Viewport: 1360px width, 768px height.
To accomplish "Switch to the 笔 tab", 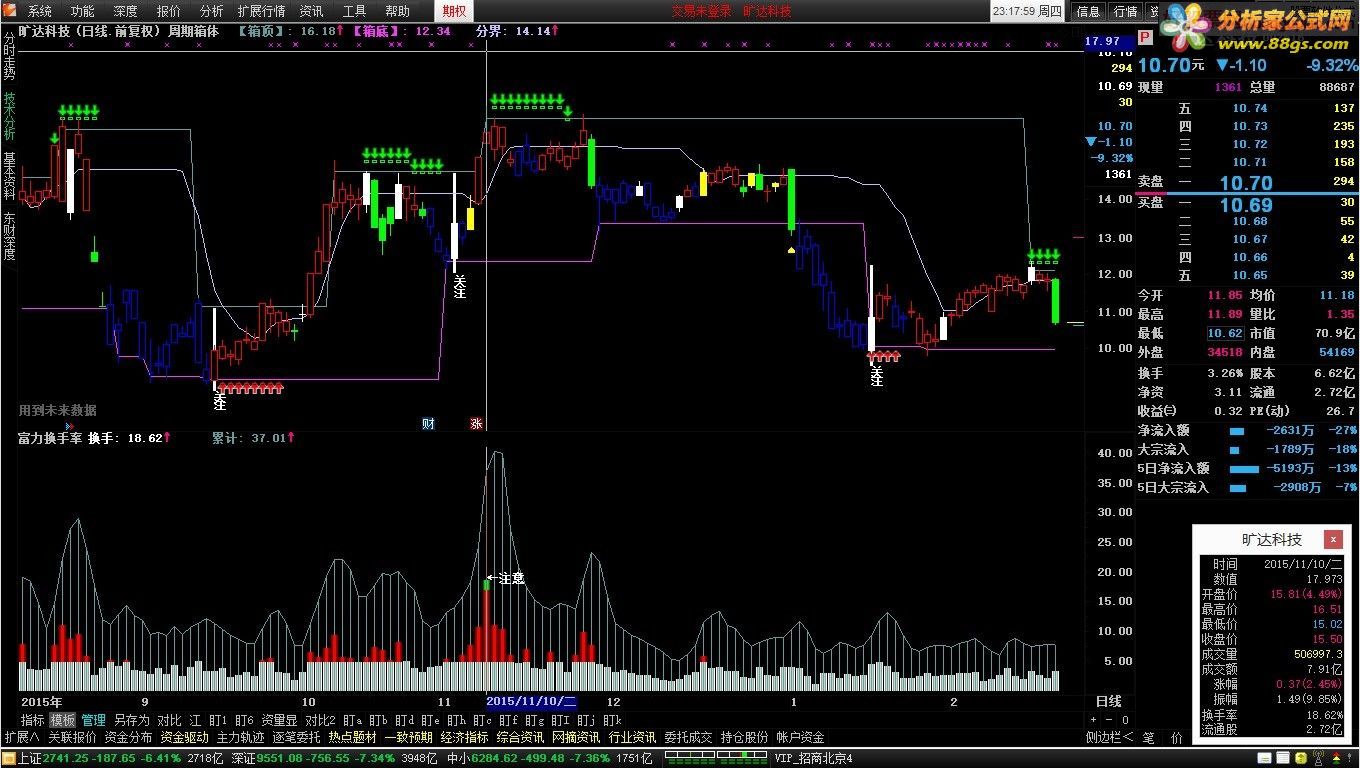I will [x=1149, y=738].
